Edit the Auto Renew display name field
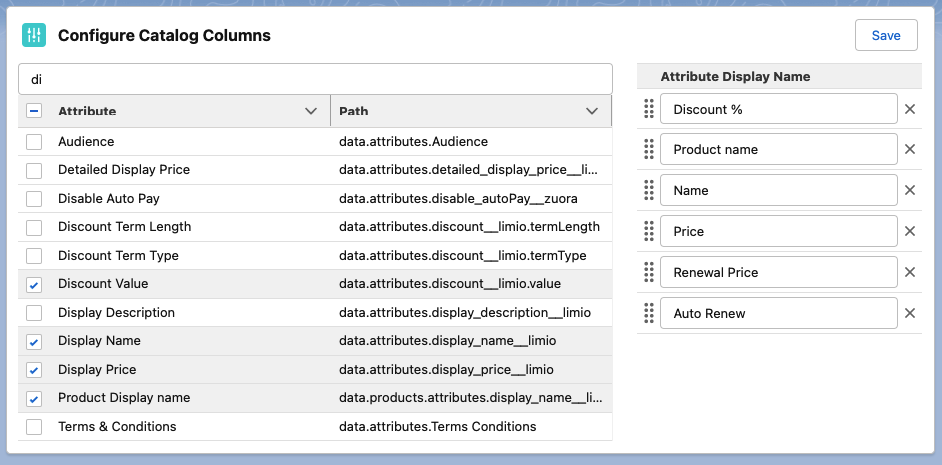This screenshot has height=465, width=942. (x=779, y=313)
